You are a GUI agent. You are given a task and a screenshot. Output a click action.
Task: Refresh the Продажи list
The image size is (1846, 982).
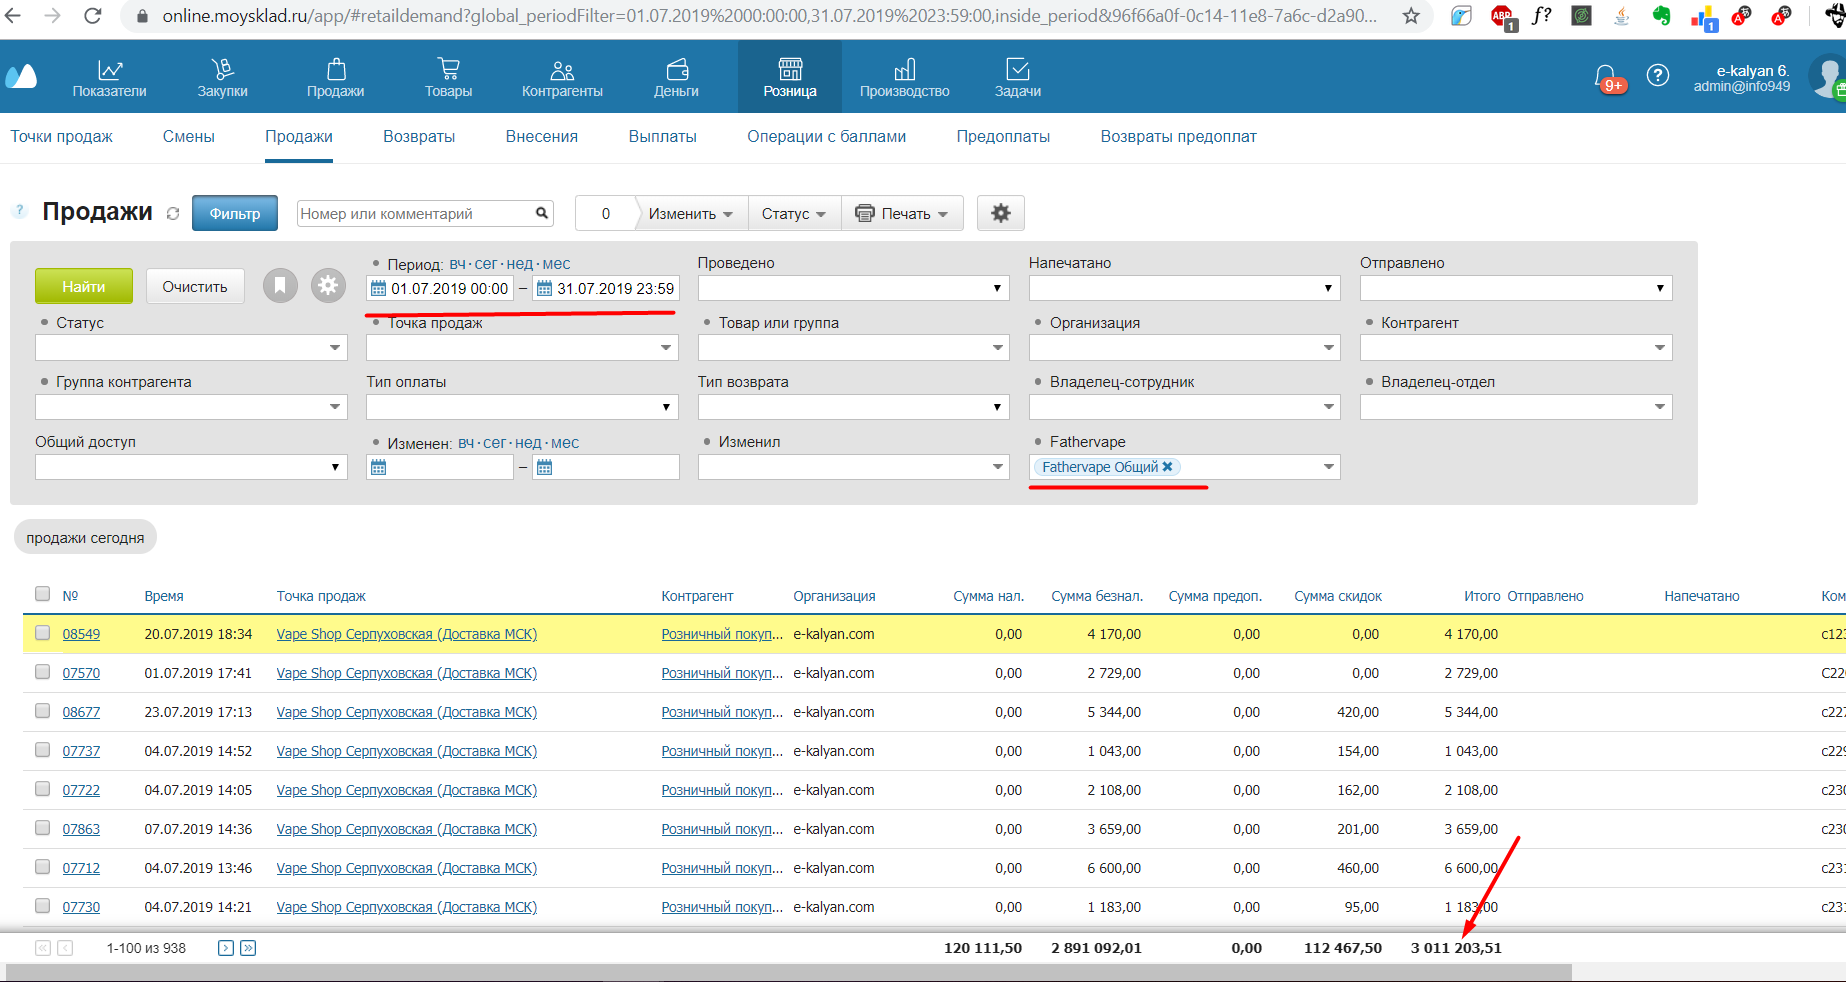pyautogui.click(x=173, y=214)
